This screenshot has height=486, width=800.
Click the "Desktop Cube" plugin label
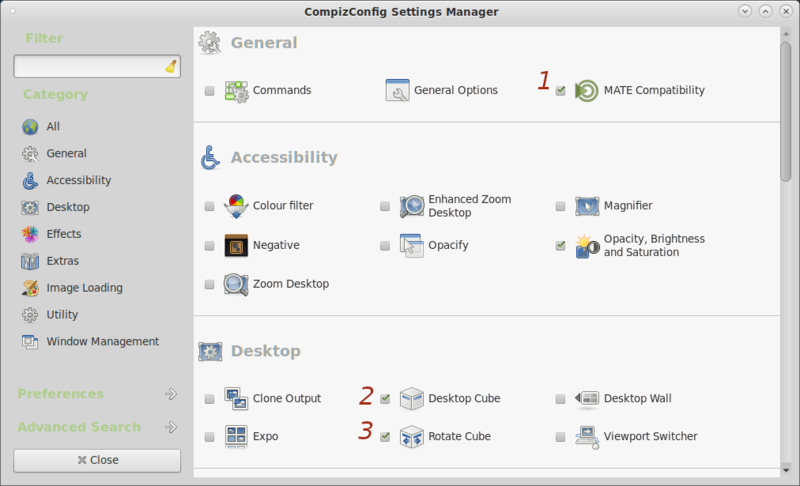[464, 399]
